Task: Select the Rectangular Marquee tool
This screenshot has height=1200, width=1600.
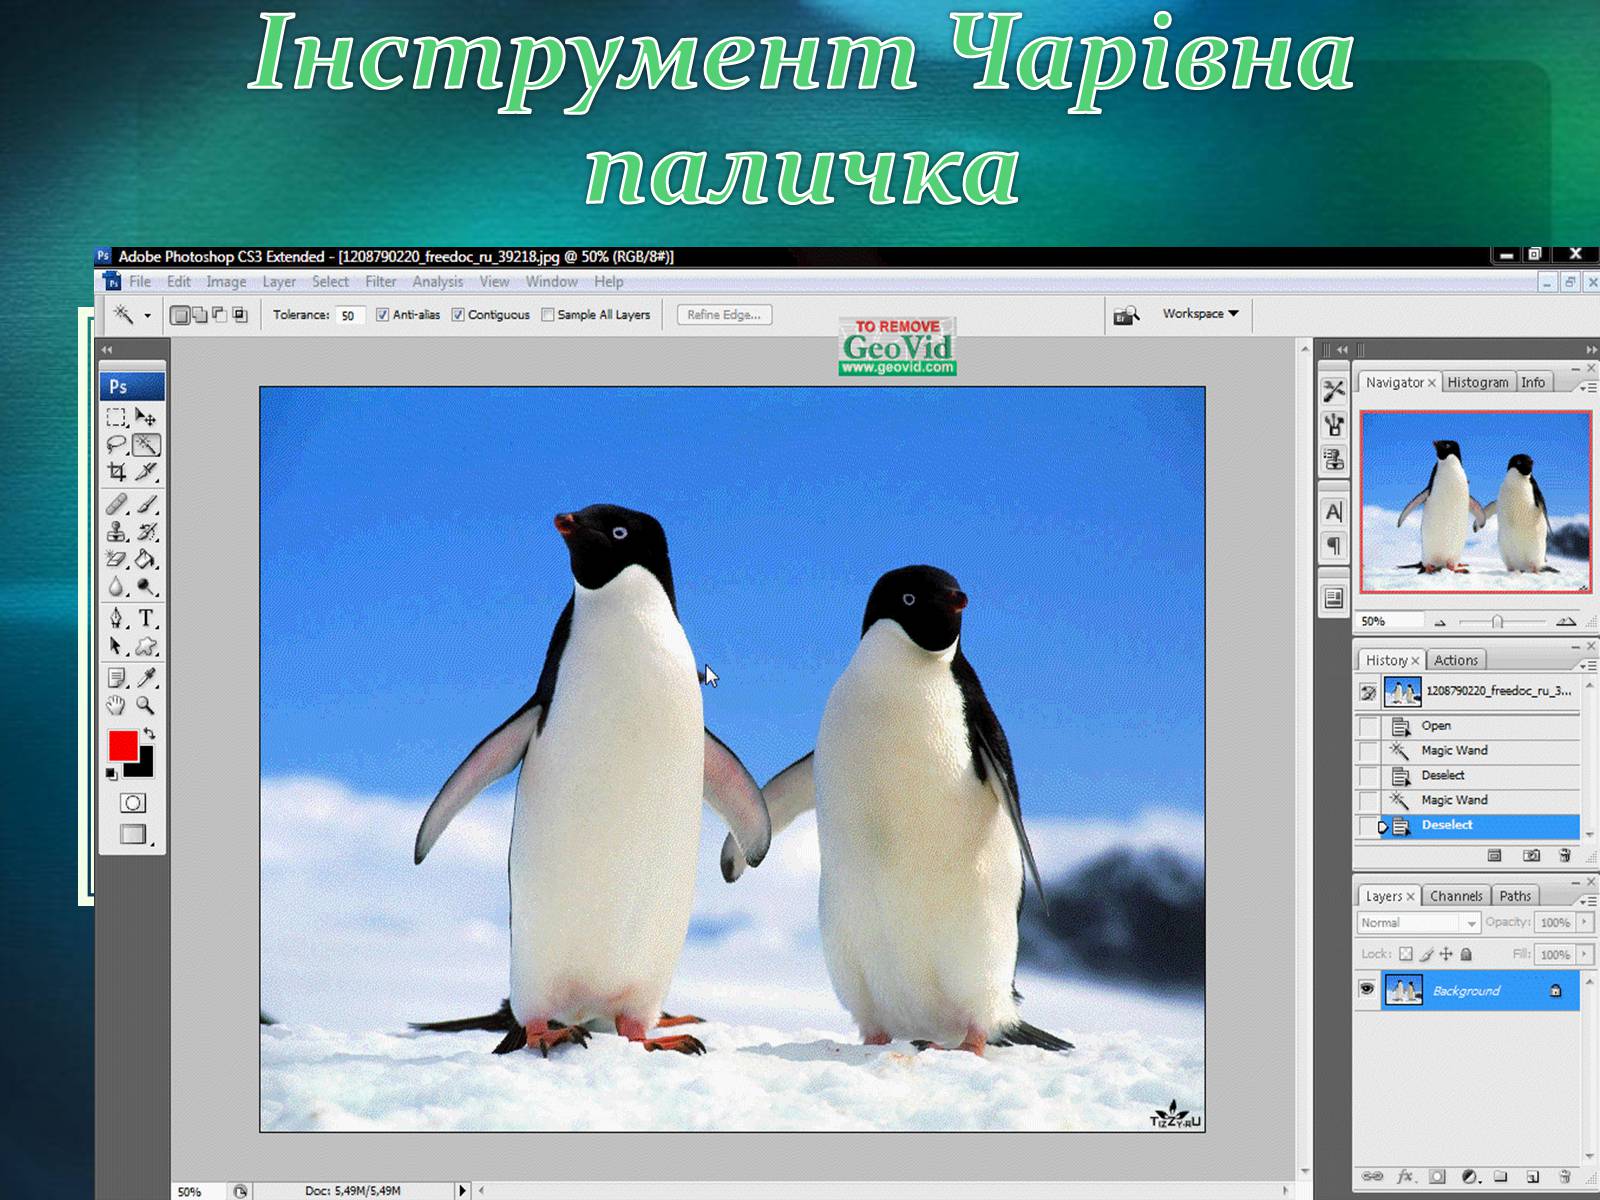Action: [x=117, y=417]
